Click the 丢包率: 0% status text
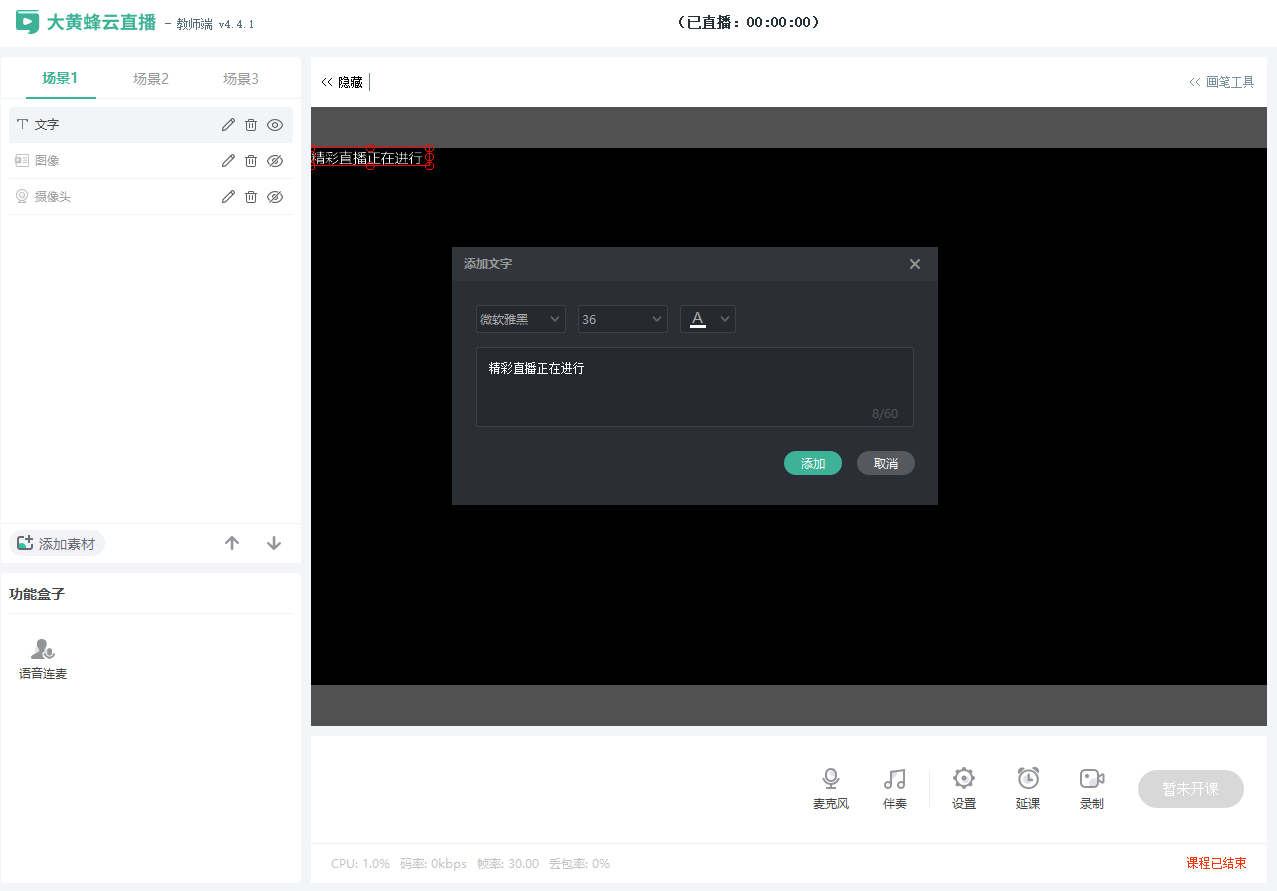Viewport: 1277px width, 891px height. tap(579, 863)
